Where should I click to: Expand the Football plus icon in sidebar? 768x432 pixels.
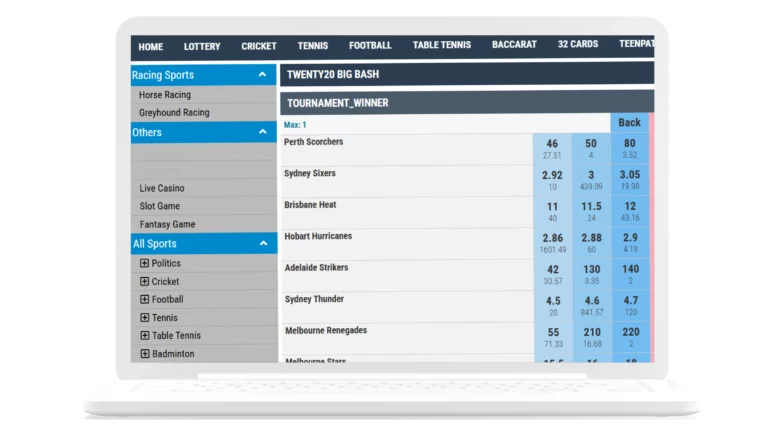click(x=144, y=299)
